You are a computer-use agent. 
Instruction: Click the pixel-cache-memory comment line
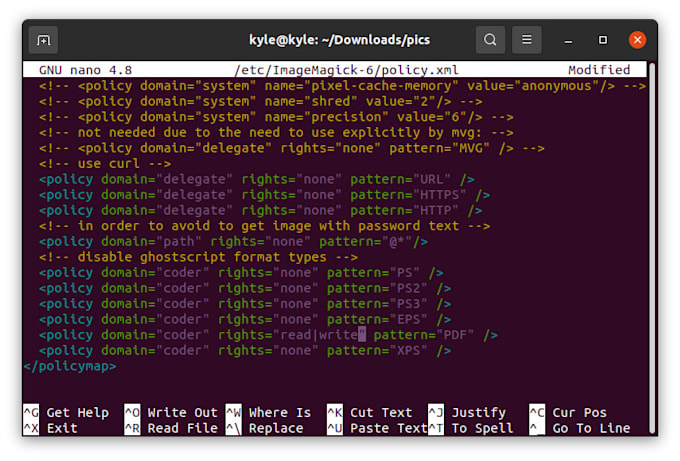[x=342, y=85]
